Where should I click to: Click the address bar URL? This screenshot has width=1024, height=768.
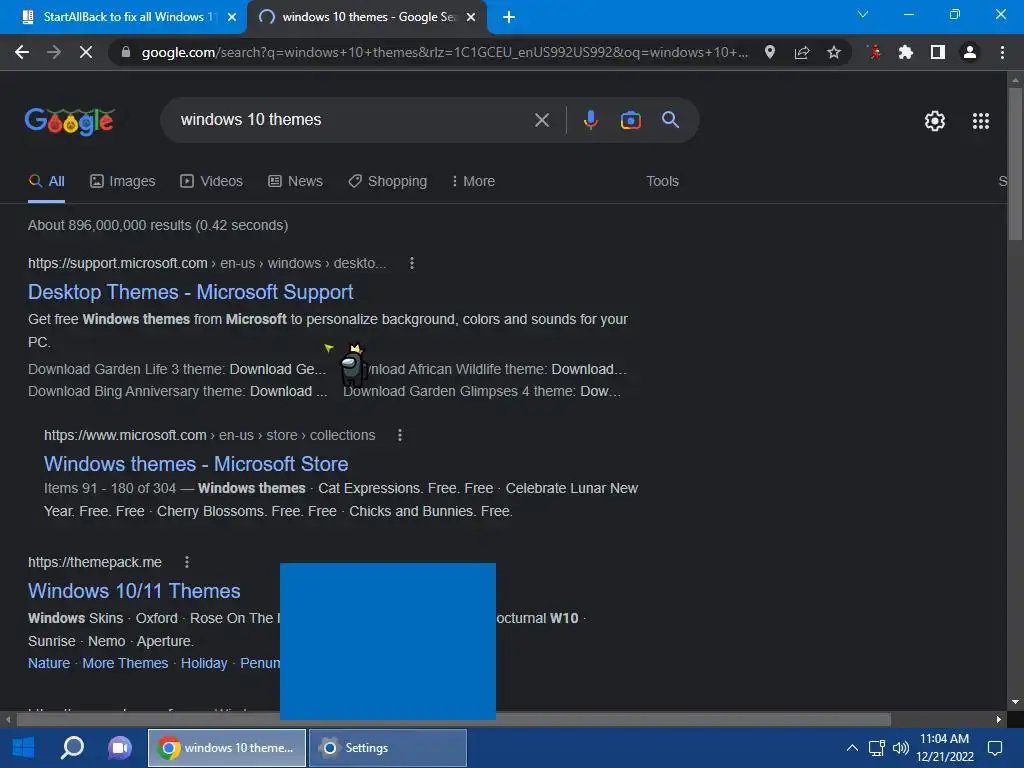tap(444, 52)
